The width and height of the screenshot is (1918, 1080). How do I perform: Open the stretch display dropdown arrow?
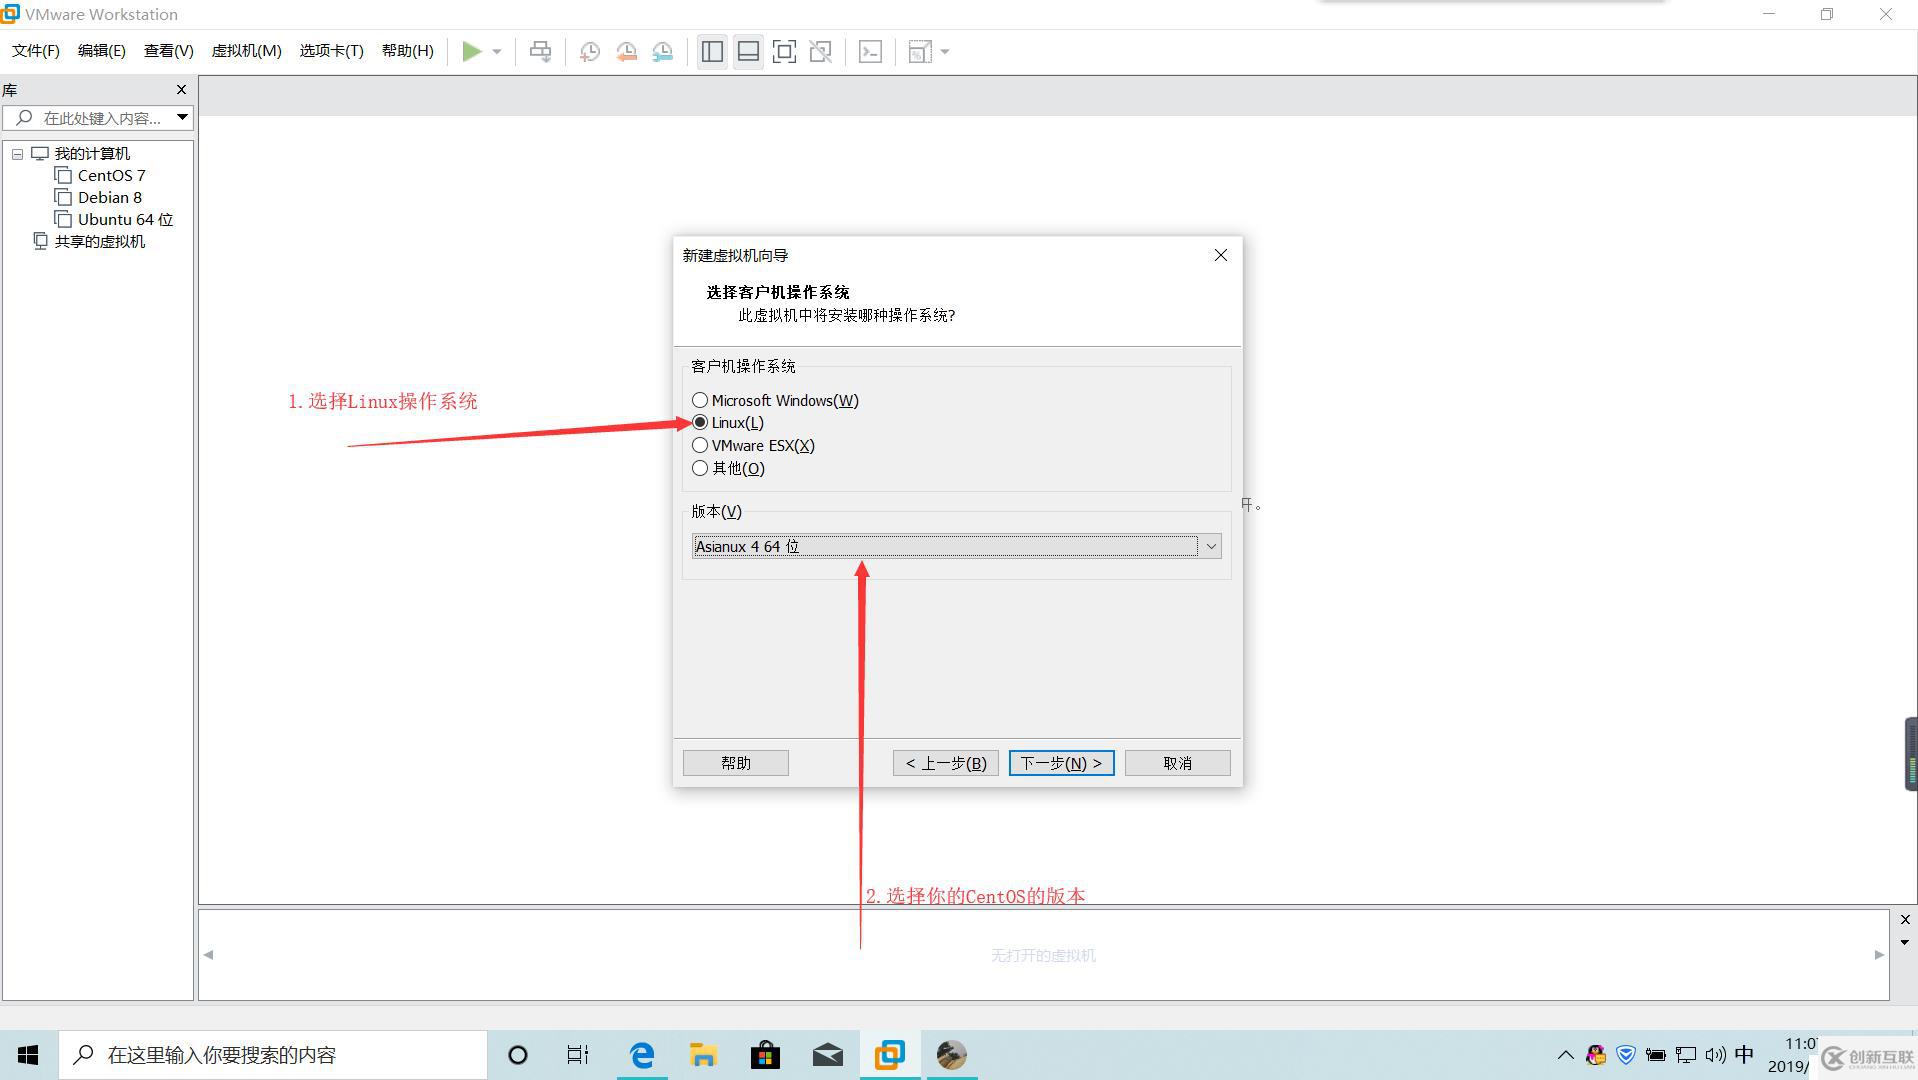[945, 52]
